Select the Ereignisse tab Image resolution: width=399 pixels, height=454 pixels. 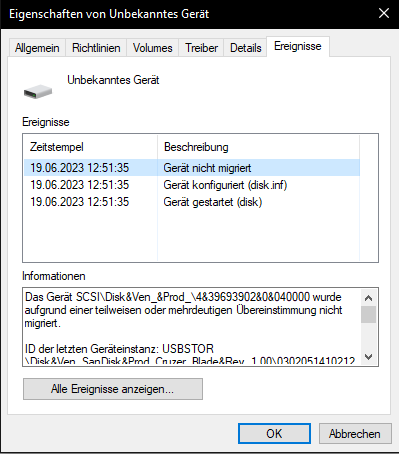[298, 46]
